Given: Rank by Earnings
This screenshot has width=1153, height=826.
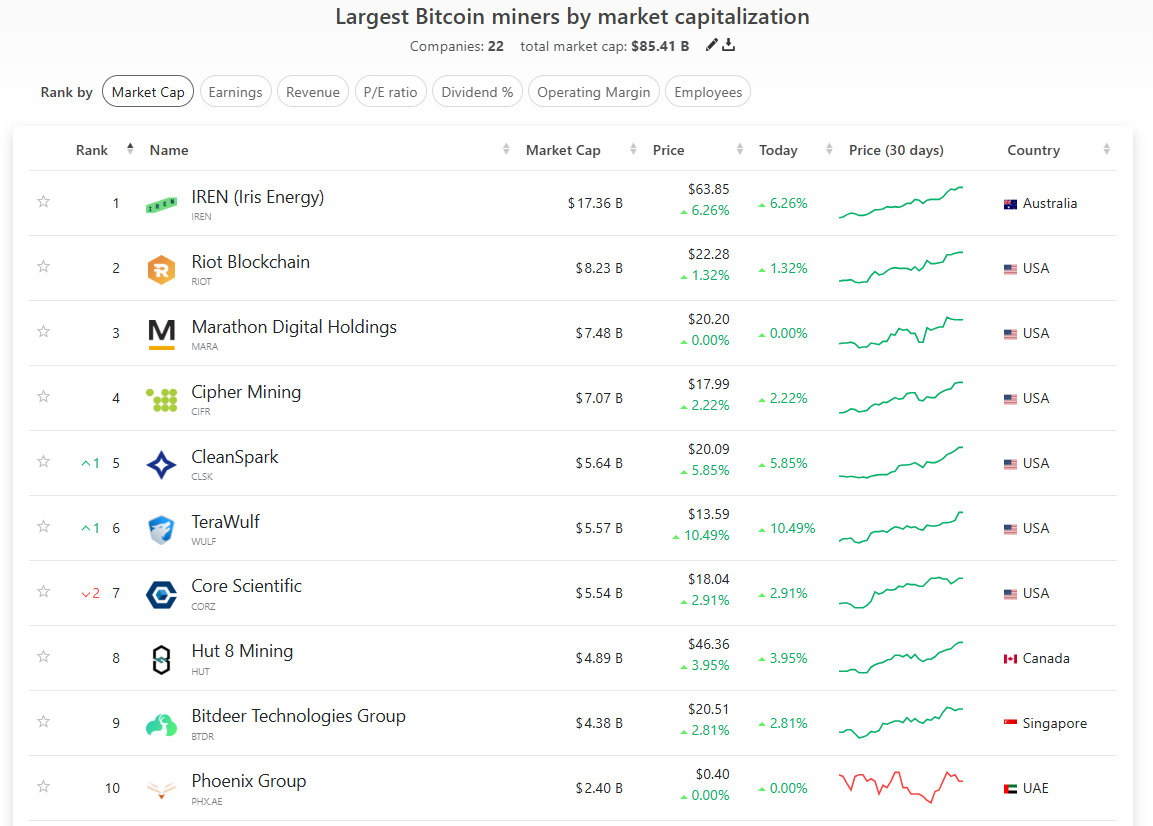Looking at the screenshot, I should coord(236,92).
